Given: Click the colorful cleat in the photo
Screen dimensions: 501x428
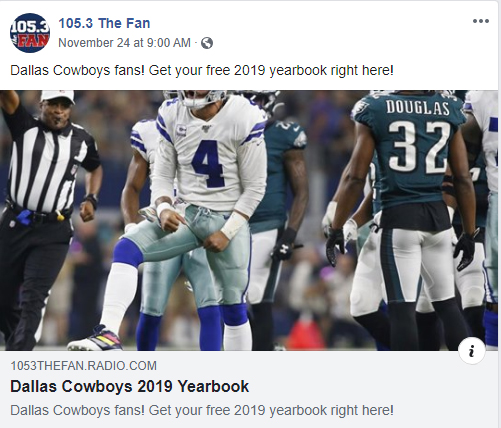Looking at the screenshot, I should point(96,339).
